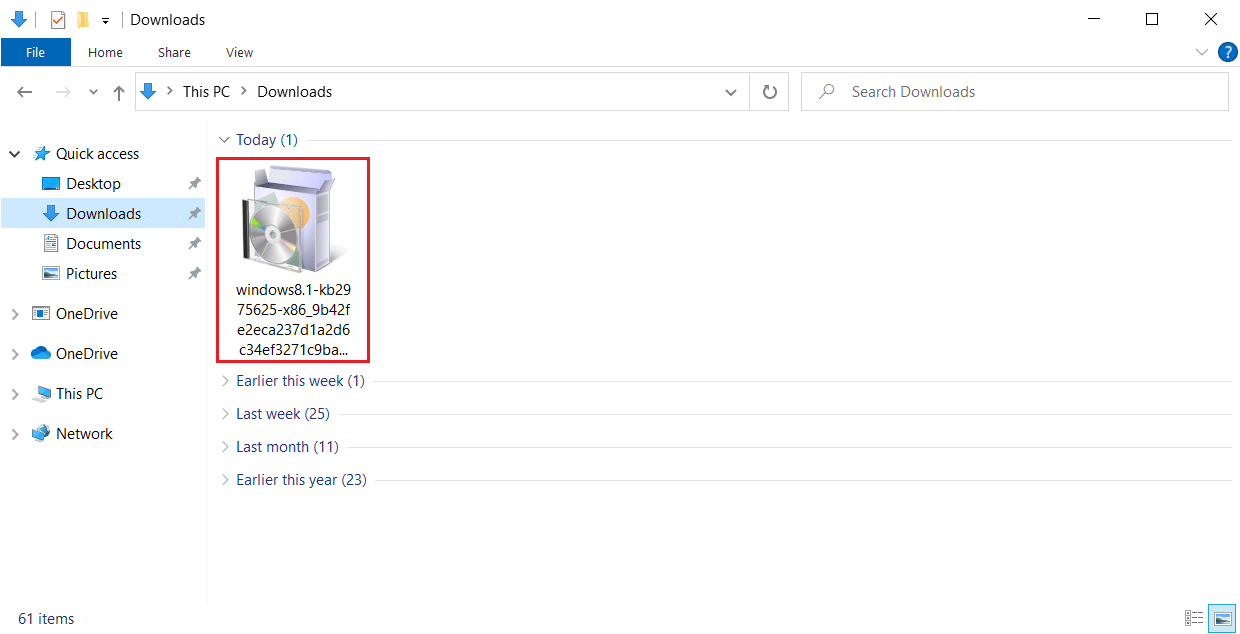The height and width of the screenshot is (634, 1240).
Task: Maximize the Downloads window
Action: (x=1152, y=19)
